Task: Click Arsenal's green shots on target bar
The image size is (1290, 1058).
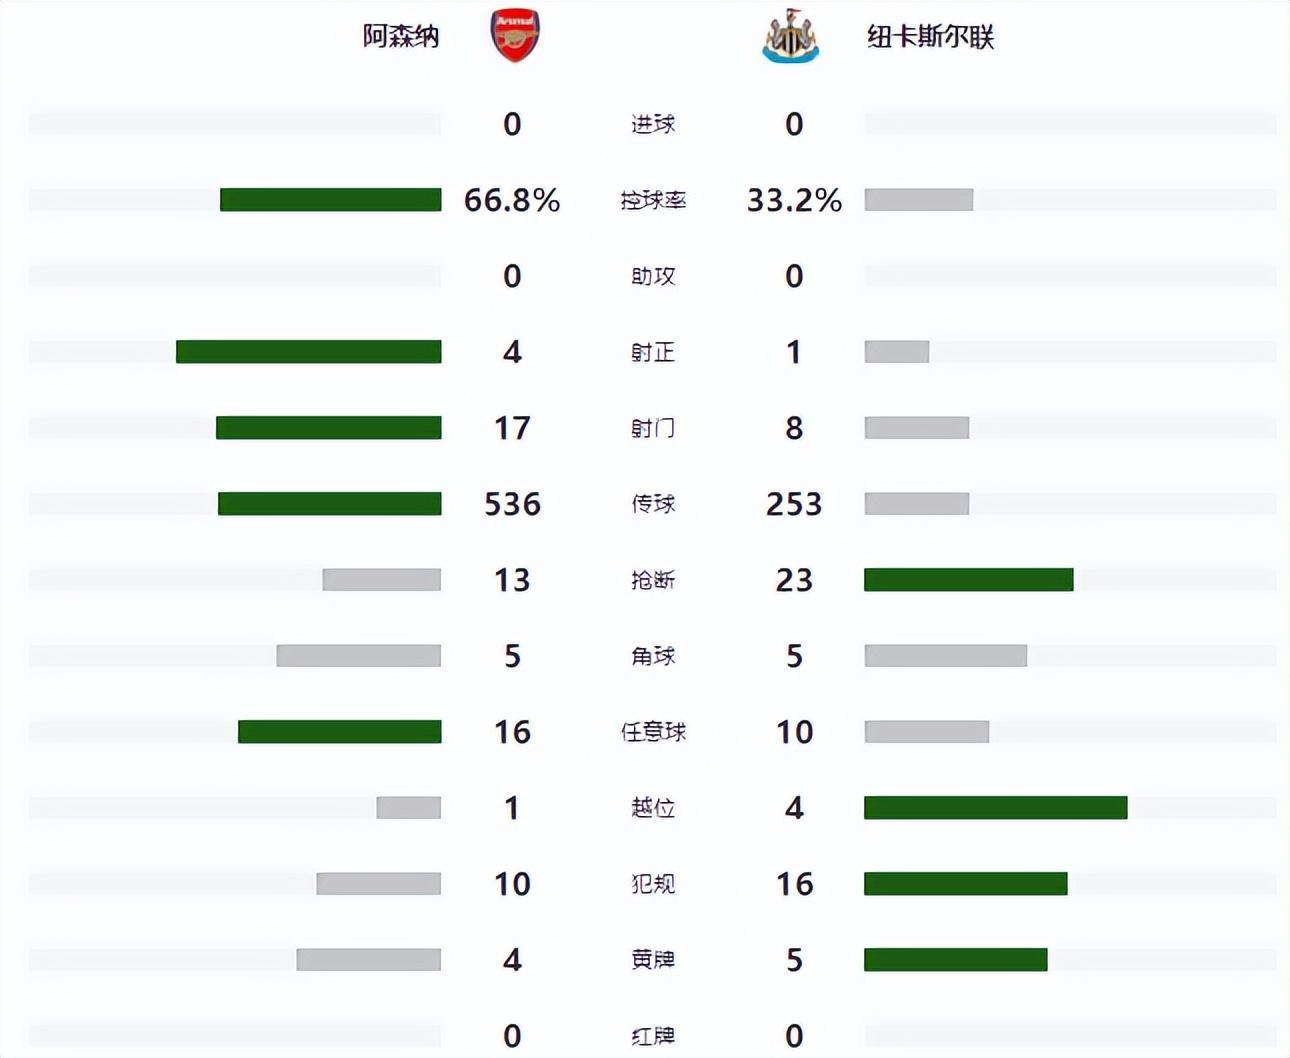Action: (308, 352)
